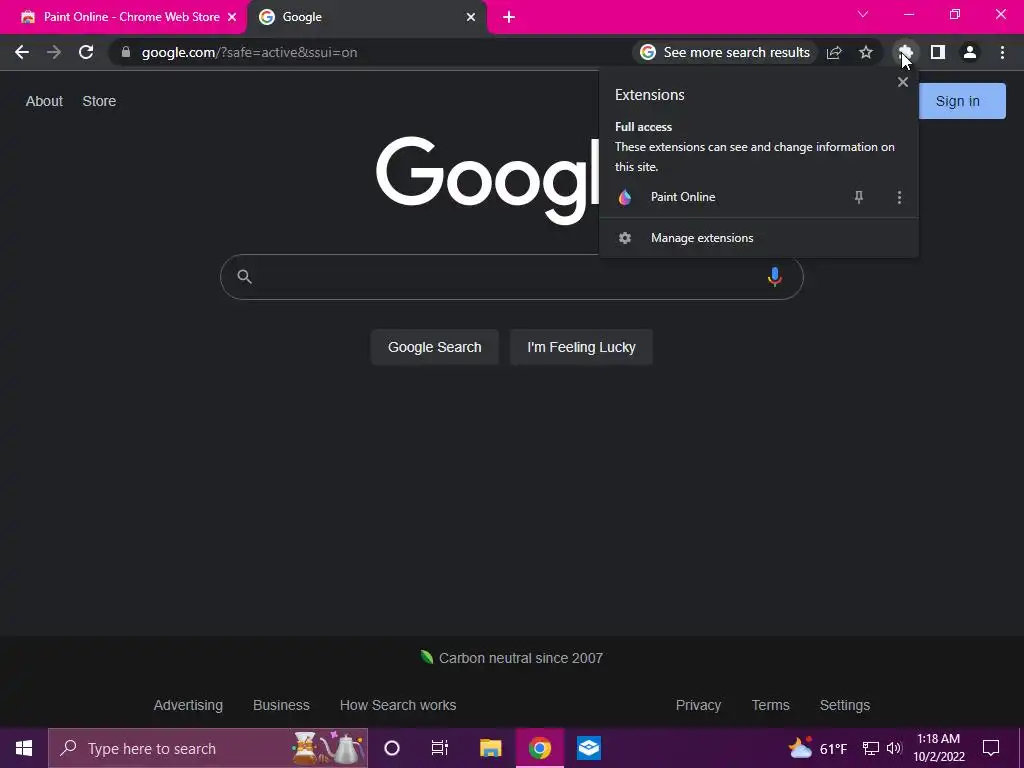1024x768 pixels.
Task: Open Manage extensions
Action: tap(758, 238)
